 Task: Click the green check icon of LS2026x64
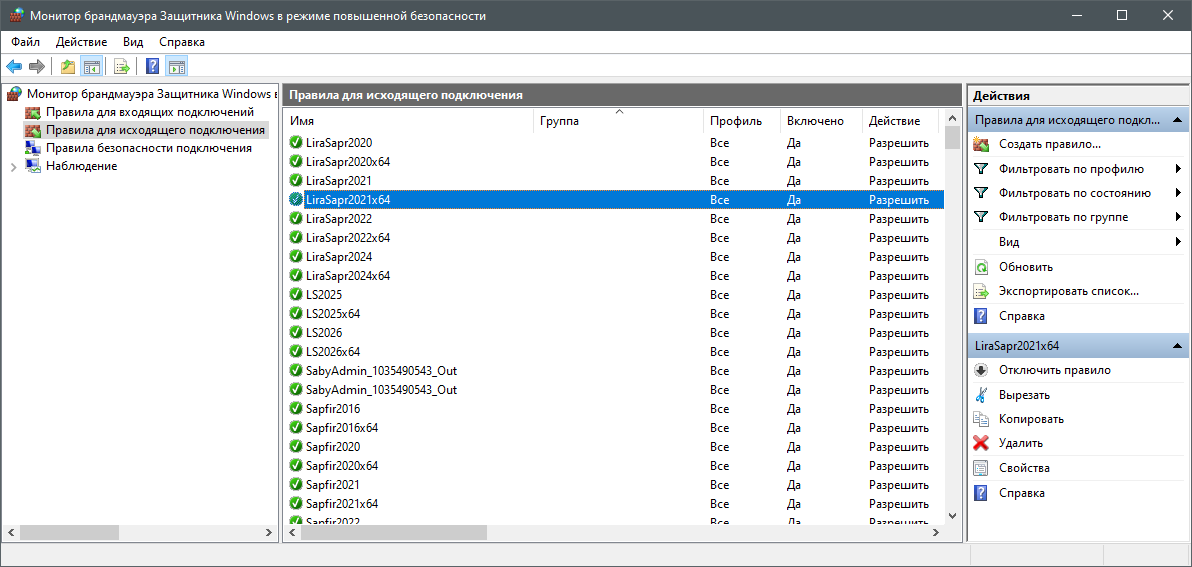(x=296, y=351)
